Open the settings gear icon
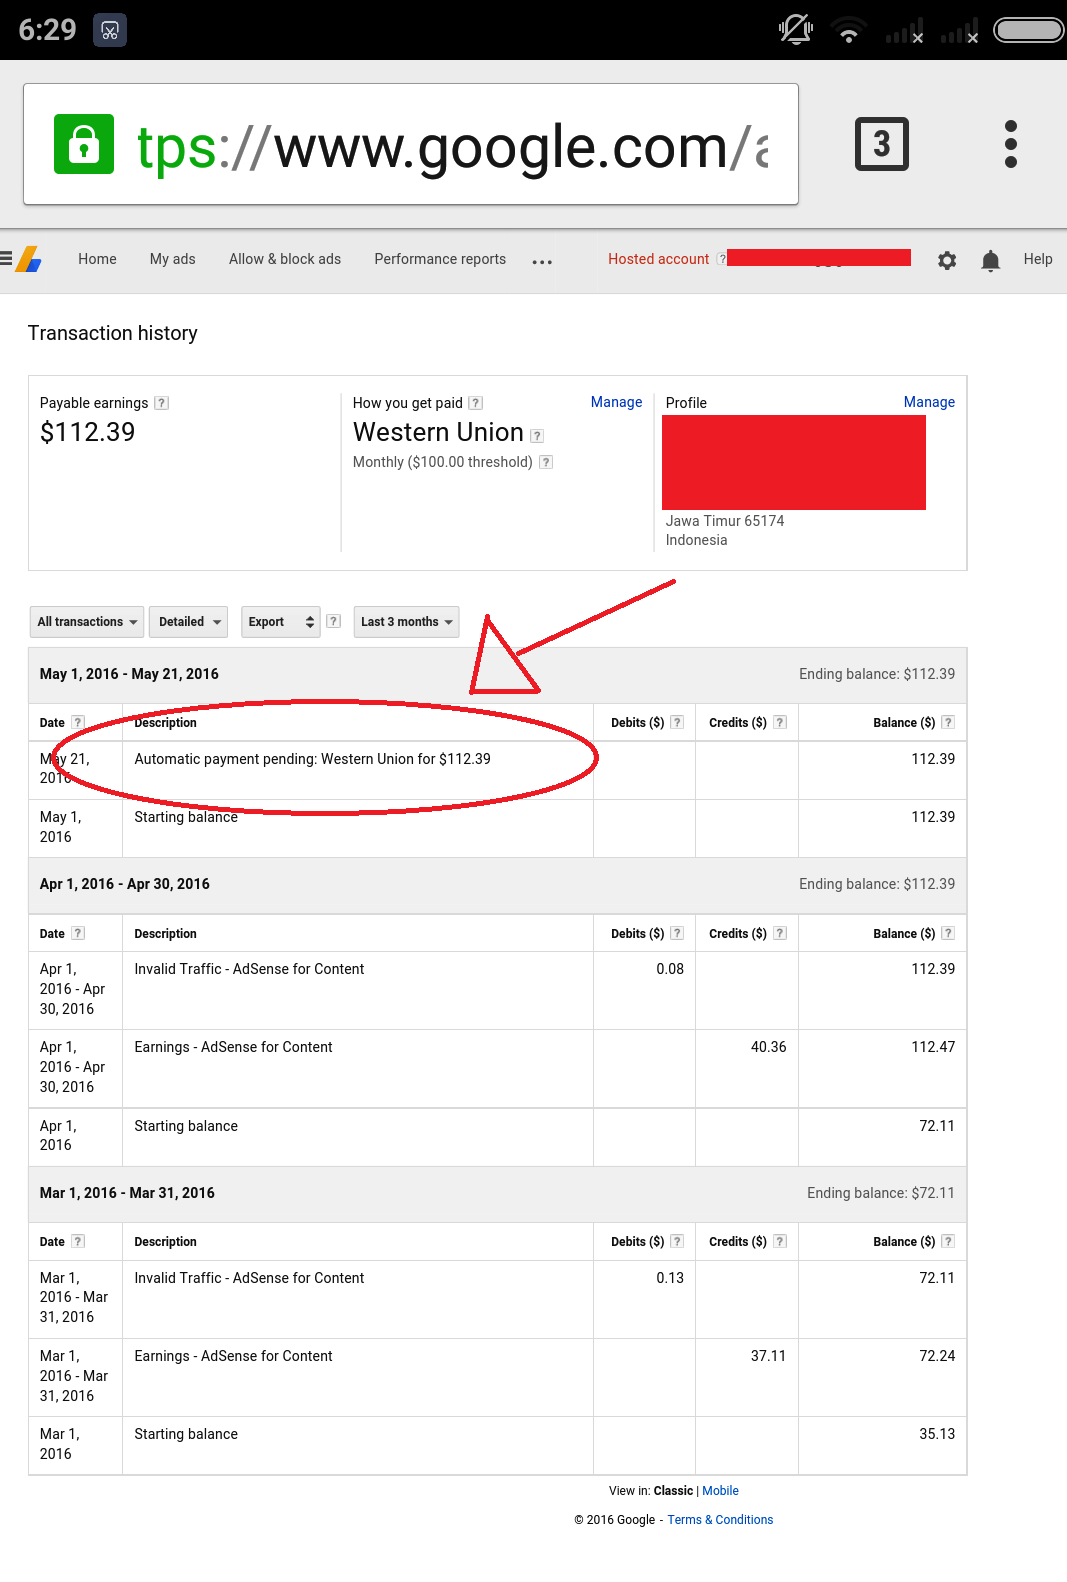 click(x=947, y=260)
